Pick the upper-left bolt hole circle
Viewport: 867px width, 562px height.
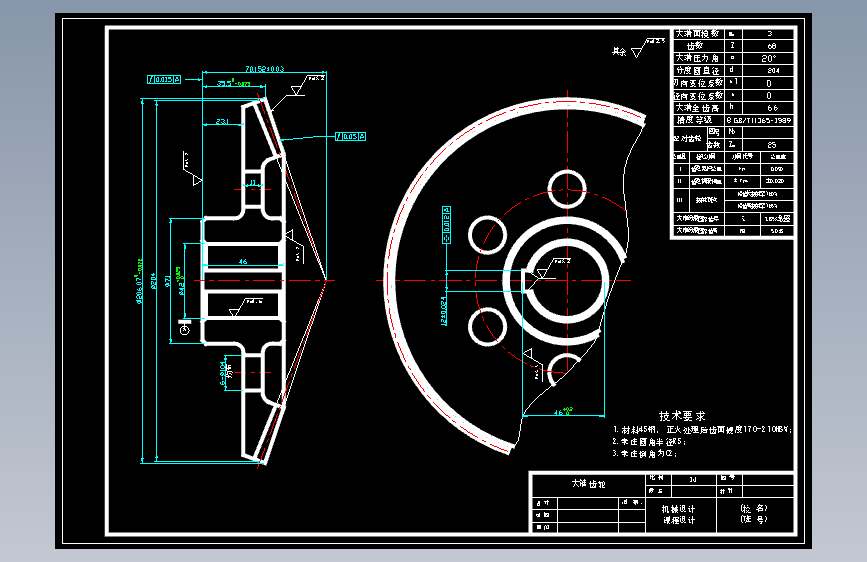(487, 235)
